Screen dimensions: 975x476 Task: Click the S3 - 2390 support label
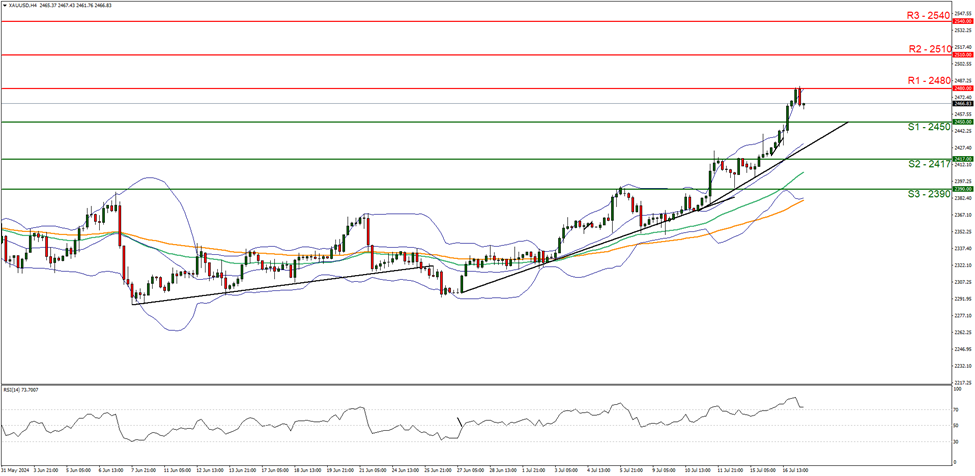927,195
